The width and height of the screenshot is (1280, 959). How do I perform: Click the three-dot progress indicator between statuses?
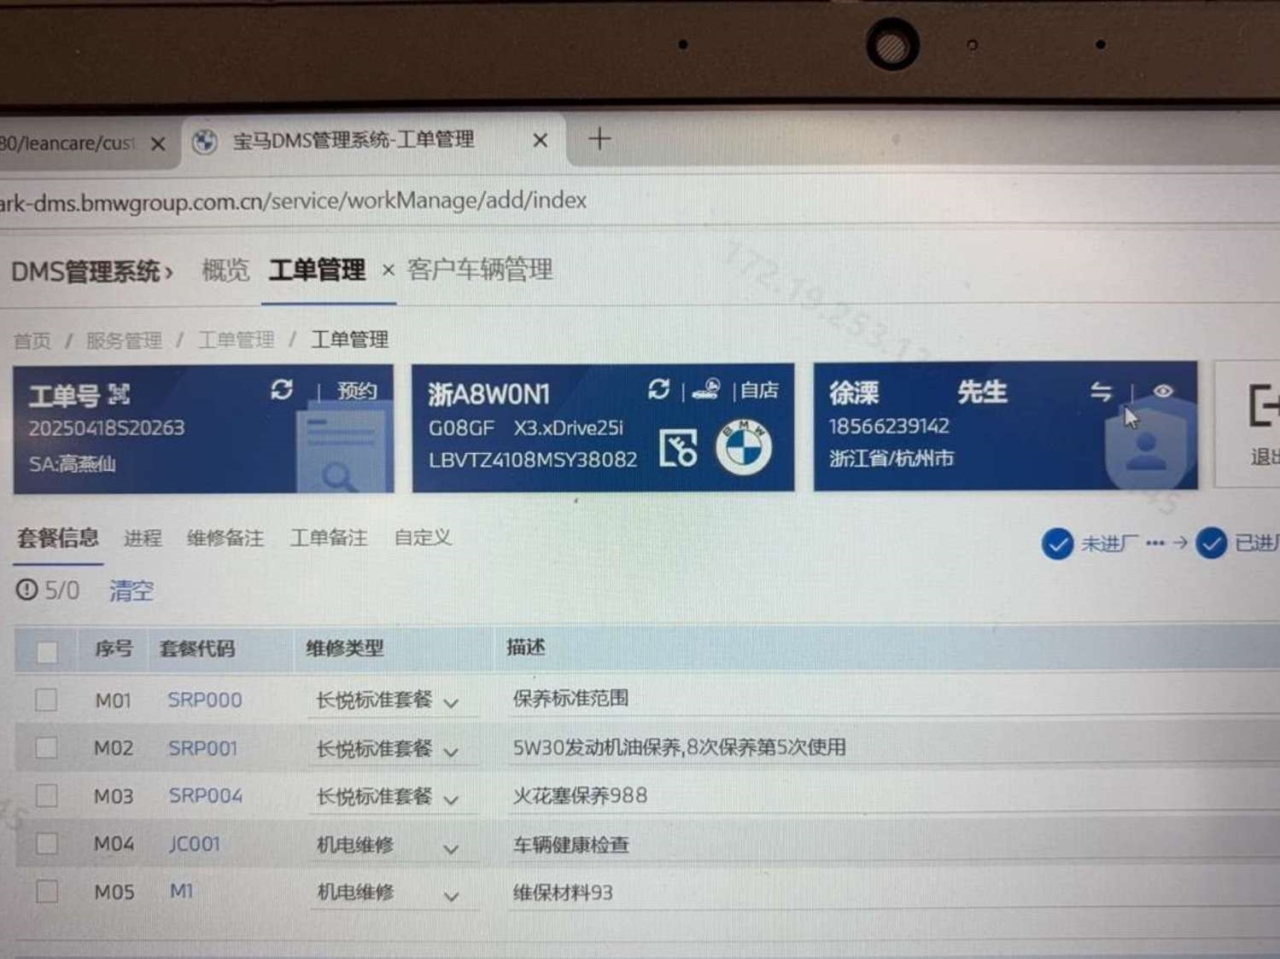(x=1155, y=543)
